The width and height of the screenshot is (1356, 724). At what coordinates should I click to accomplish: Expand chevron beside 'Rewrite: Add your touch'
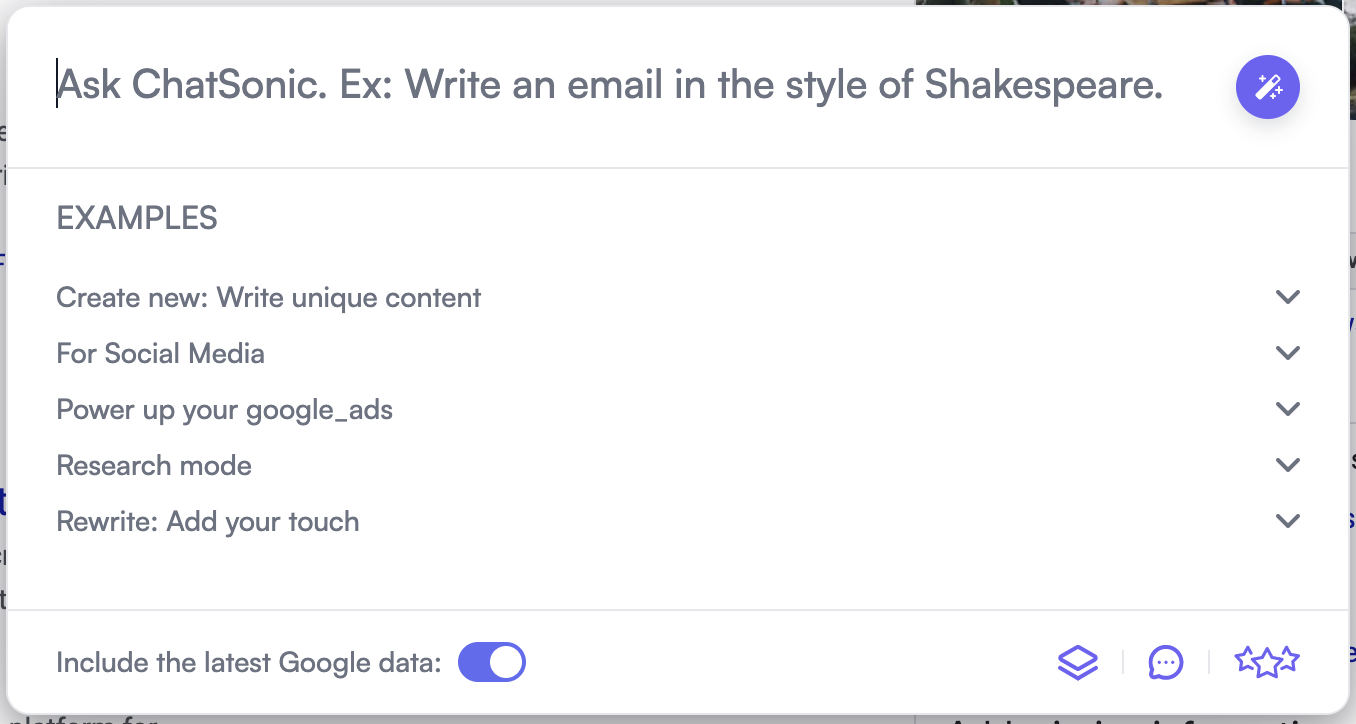[1288, 521]
